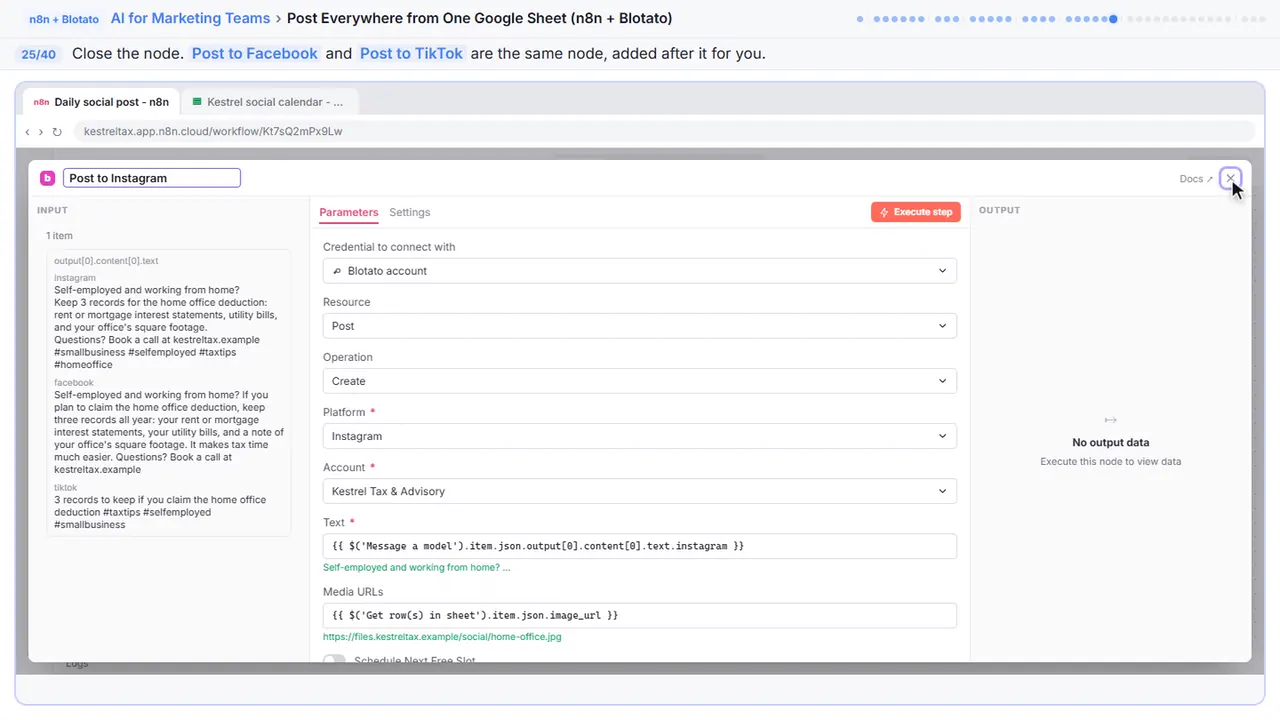The image size is (1280, 720).
Task: Switch to the Settings tab
Action: click(410, 212)
